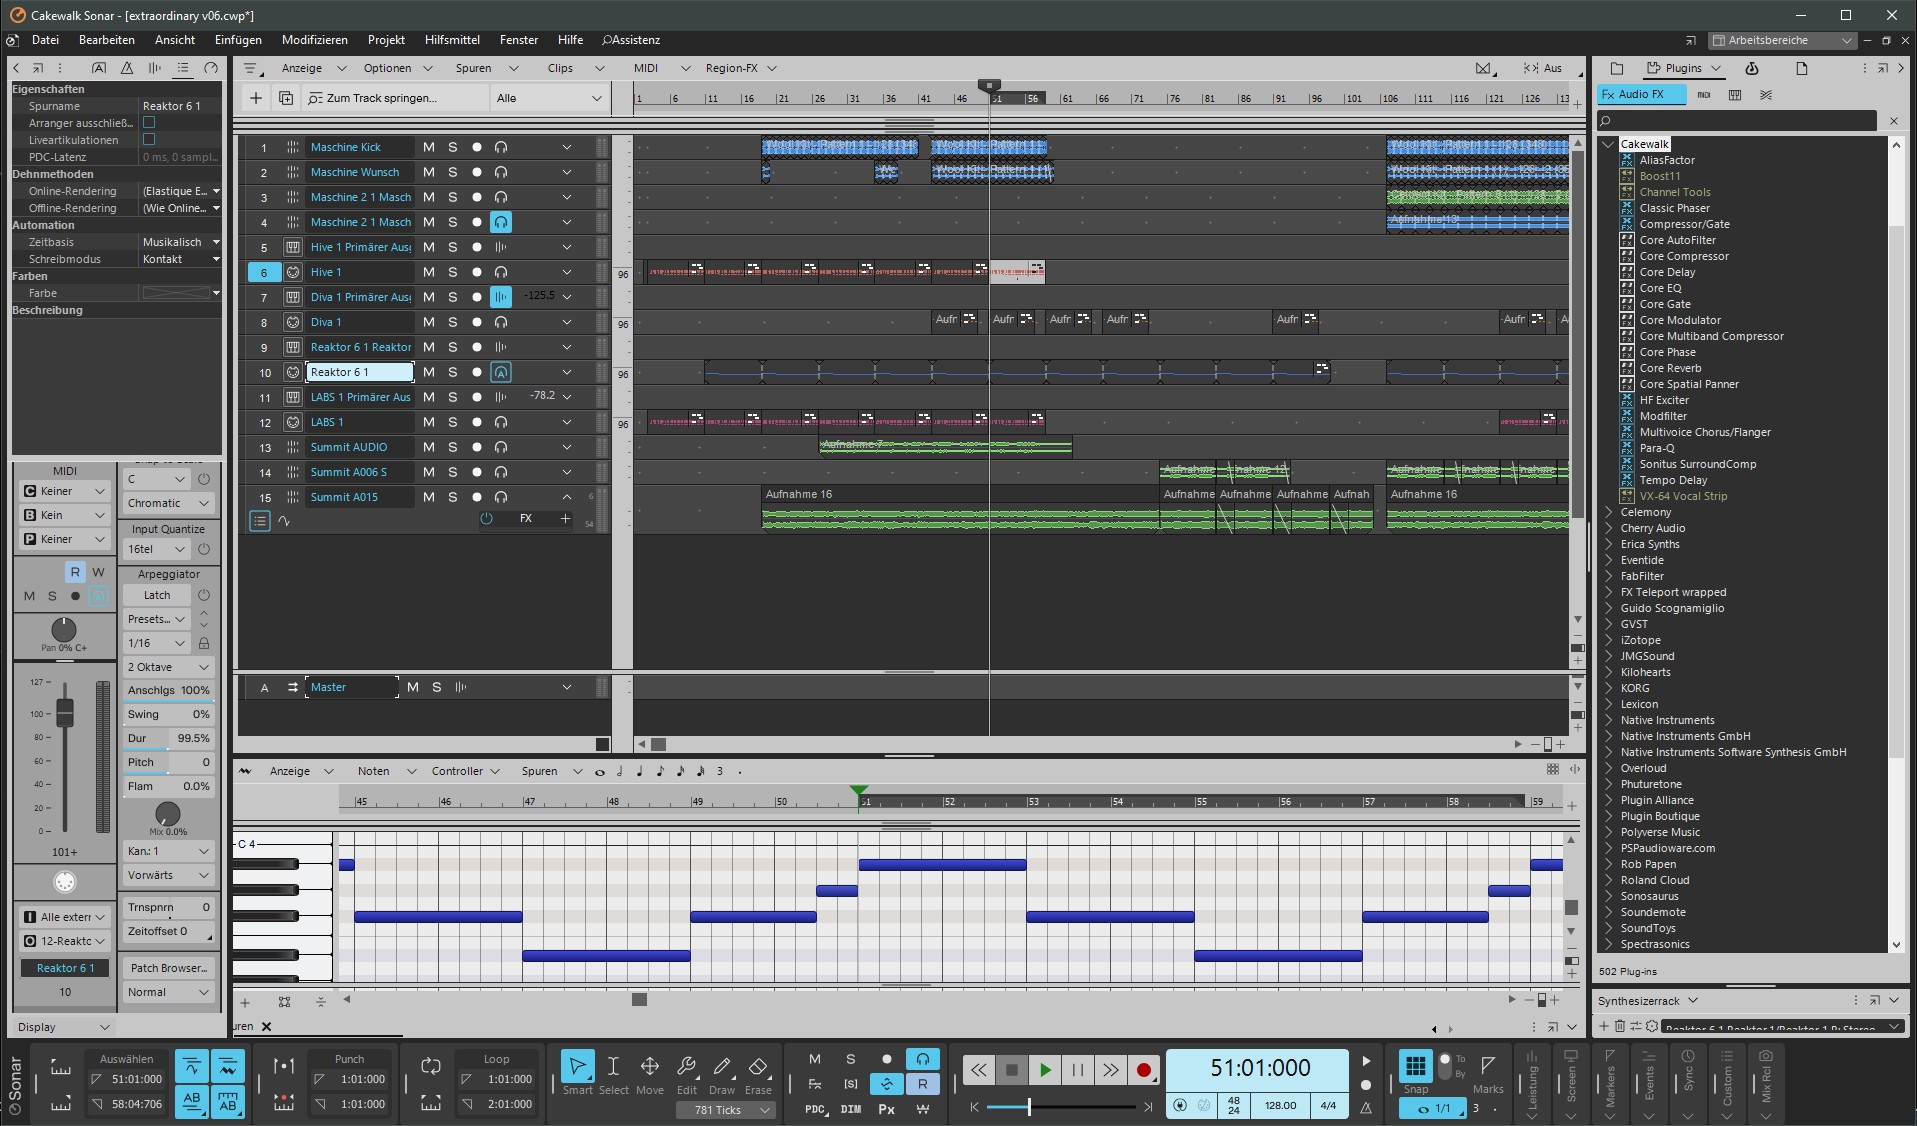Add a new track with plus icon
1917x1126 pixels.
click(256, 98)
